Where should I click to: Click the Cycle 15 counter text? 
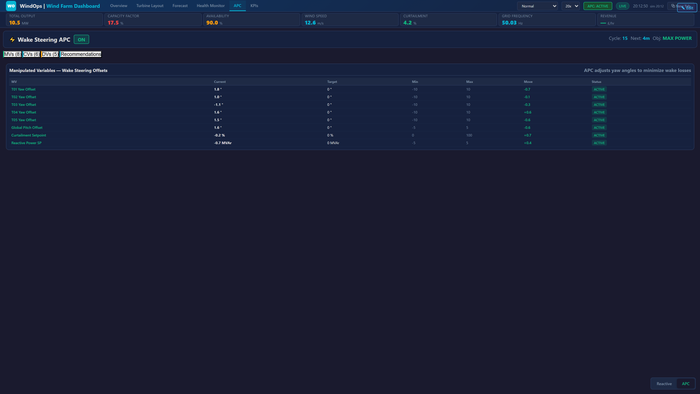[618, 38]
